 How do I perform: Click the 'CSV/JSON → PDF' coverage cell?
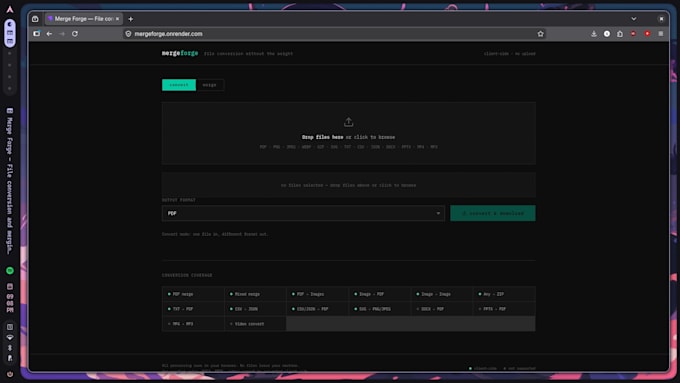click(317, 309)
